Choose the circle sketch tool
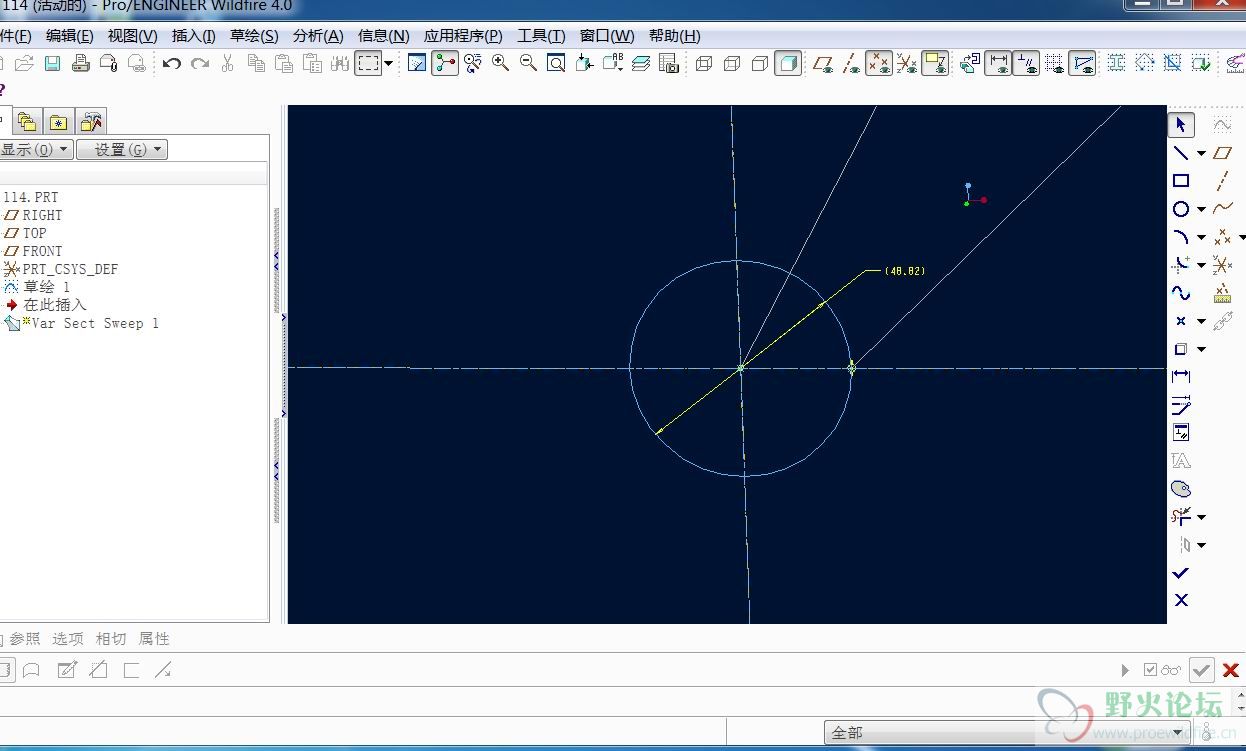This screenshot has width=1246, height=751. (x=1181, y=209)
